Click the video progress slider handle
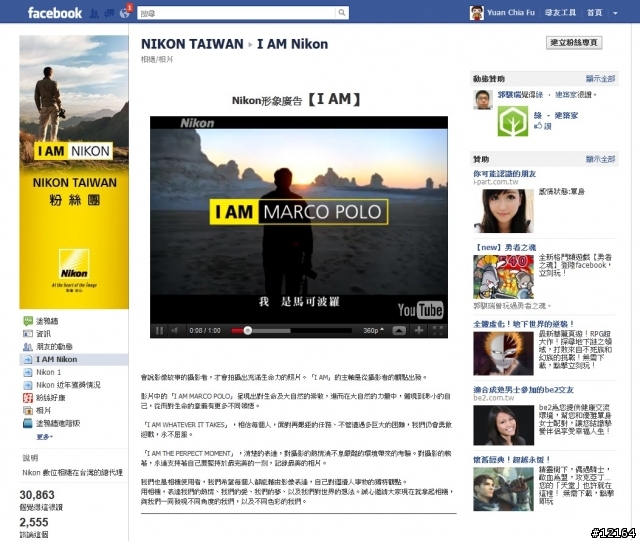 (x=247, y=330)
